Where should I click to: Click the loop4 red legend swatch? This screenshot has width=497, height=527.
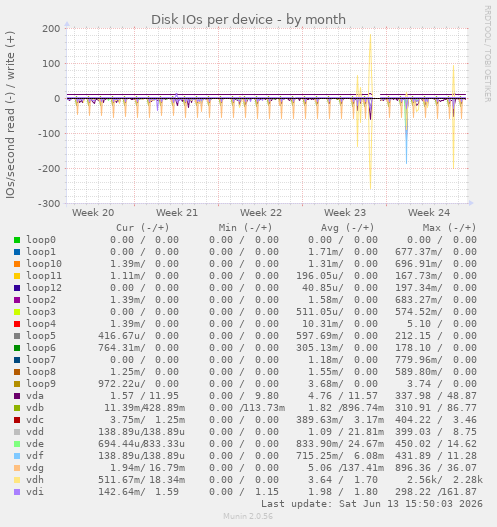(x=17, y=324)
